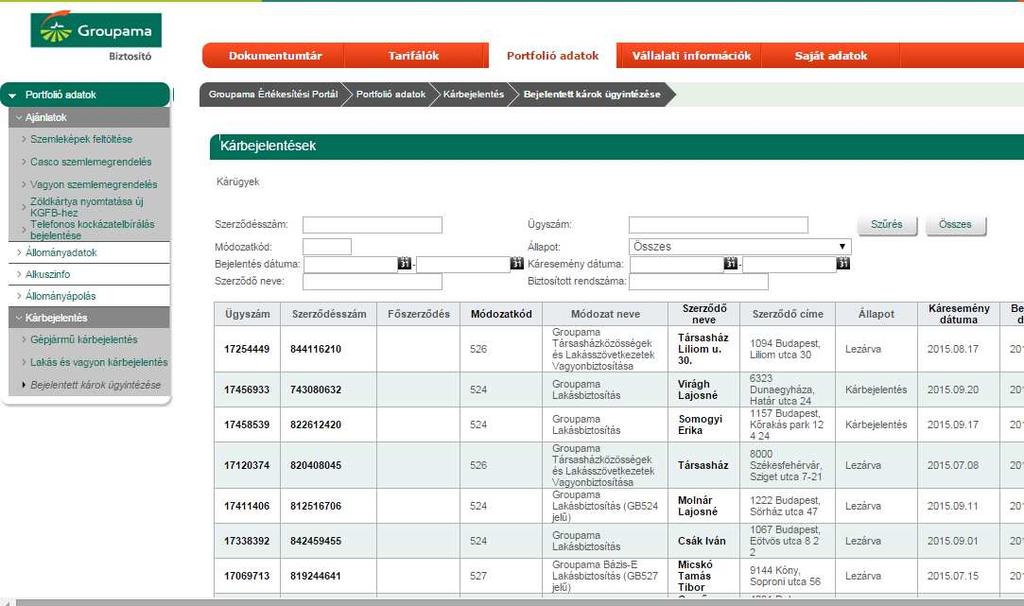This screenshot has height=606, width=1024.
Task: Click contract number 844116210
Action: click(316, 349)
